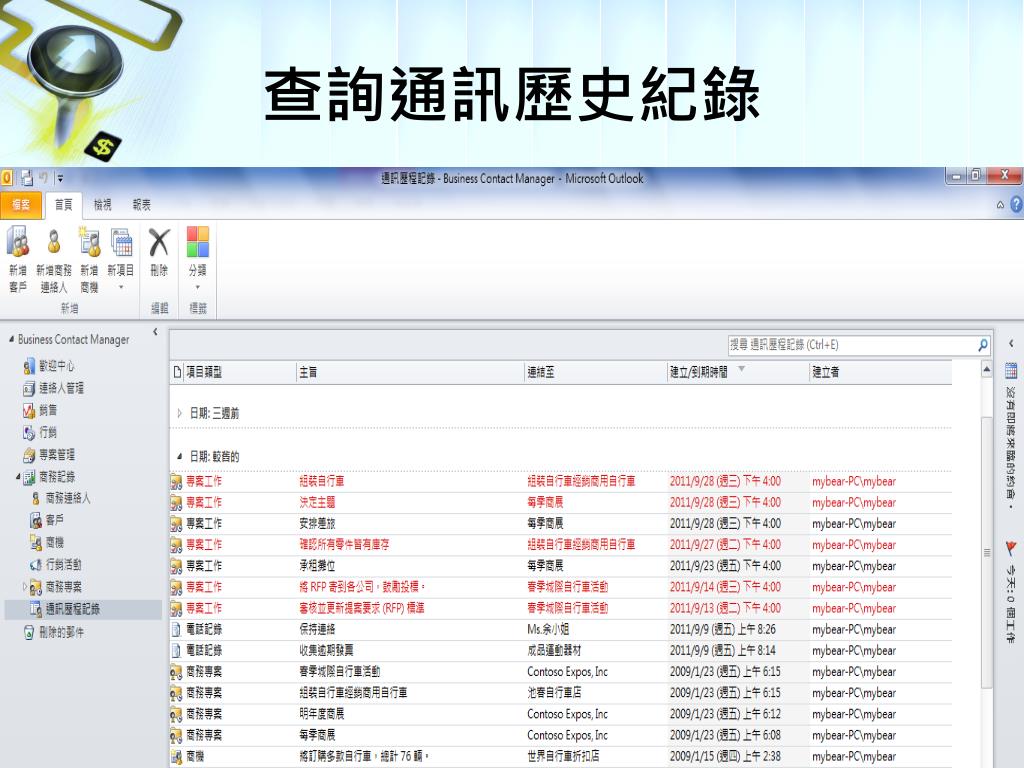This screenshot has height=768, width=1024.
Task: Select the 審核並更新提案要求 (RFP) 標準 row
Action: 560,608
